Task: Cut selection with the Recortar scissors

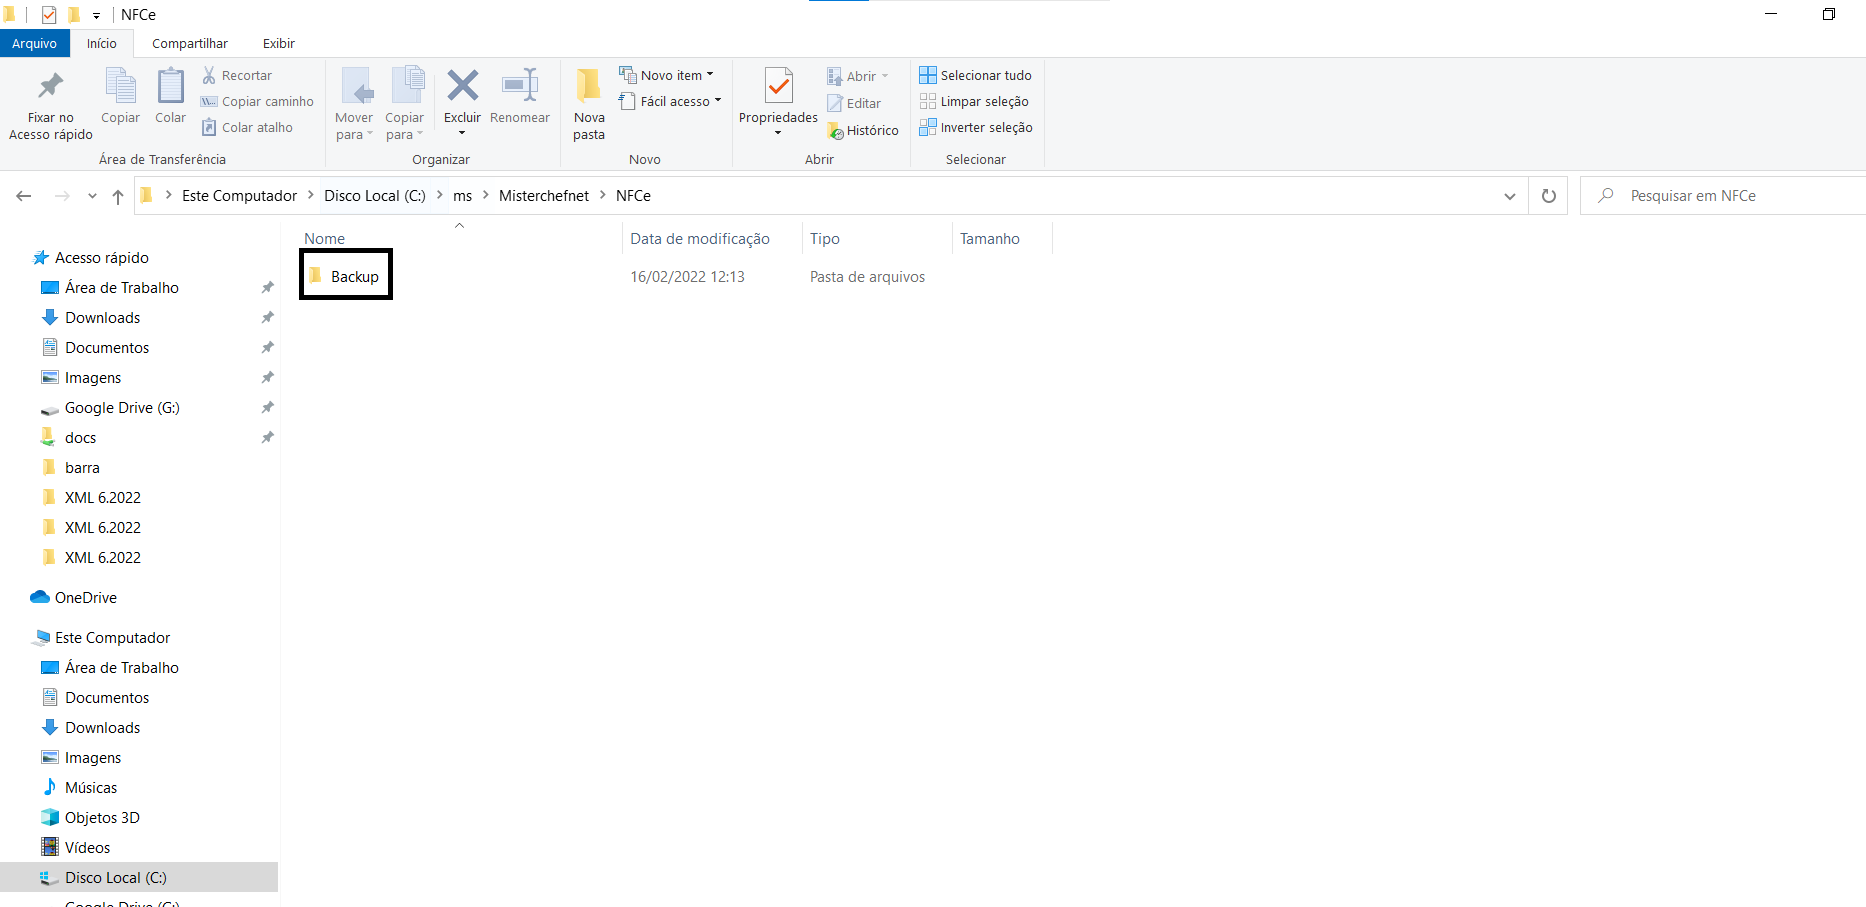Action: coord(237,75)
